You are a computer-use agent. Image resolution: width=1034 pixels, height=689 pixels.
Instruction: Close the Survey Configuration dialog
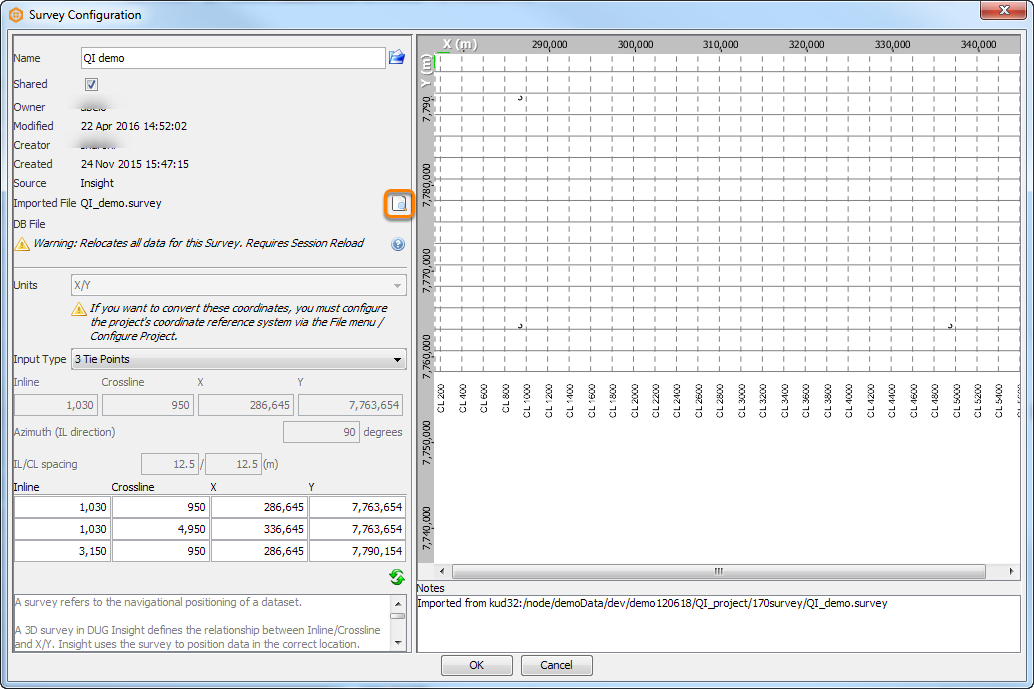coord(1003,10)
